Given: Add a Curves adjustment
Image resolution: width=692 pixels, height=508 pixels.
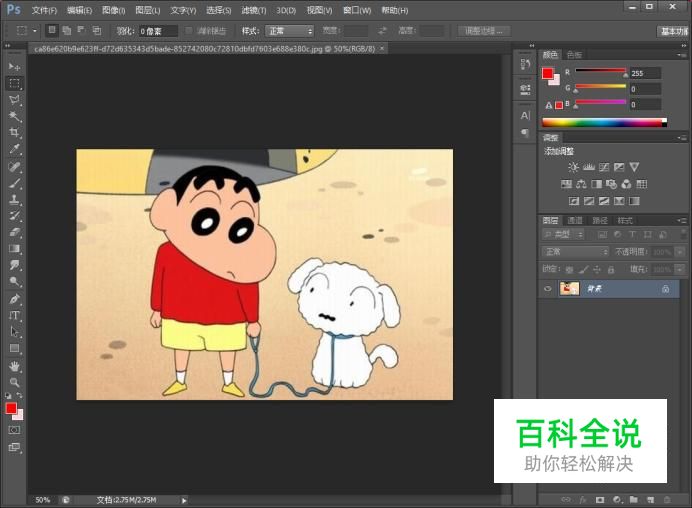Looking at the screenshot, I should click(604, 167).
